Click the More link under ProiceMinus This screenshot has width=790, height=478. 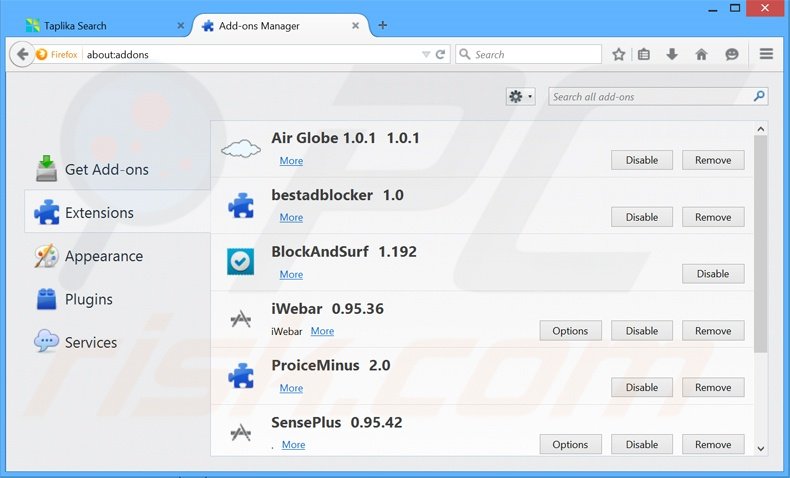pos(291,388)
